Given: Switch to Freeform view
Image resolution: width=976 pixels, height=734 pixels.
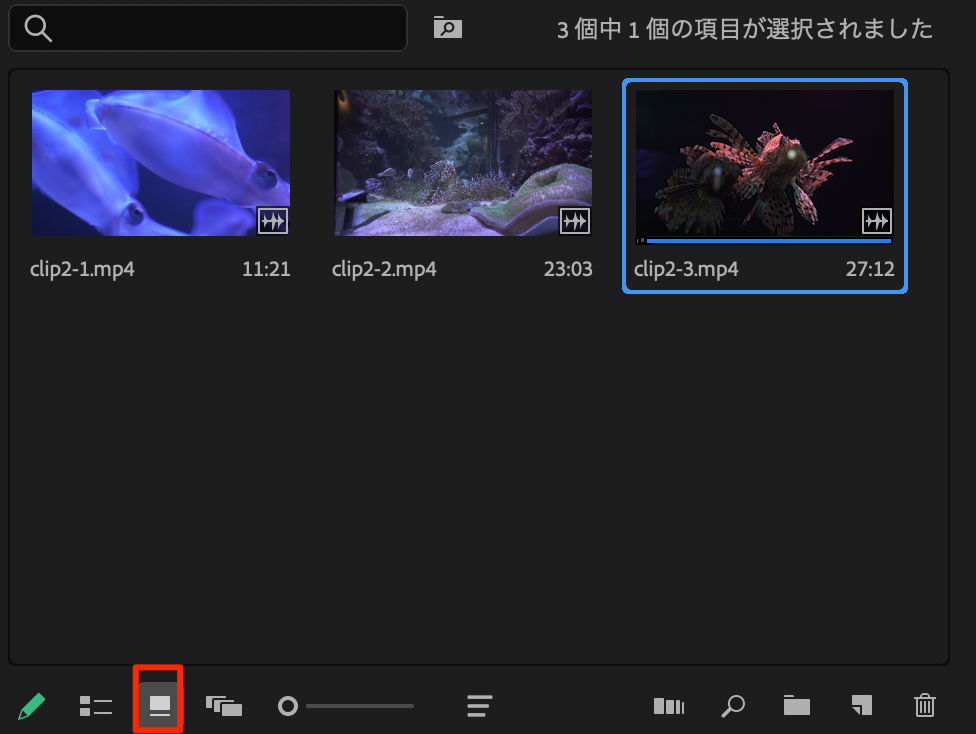Looking at the screenshot, I should pos(224,707).
